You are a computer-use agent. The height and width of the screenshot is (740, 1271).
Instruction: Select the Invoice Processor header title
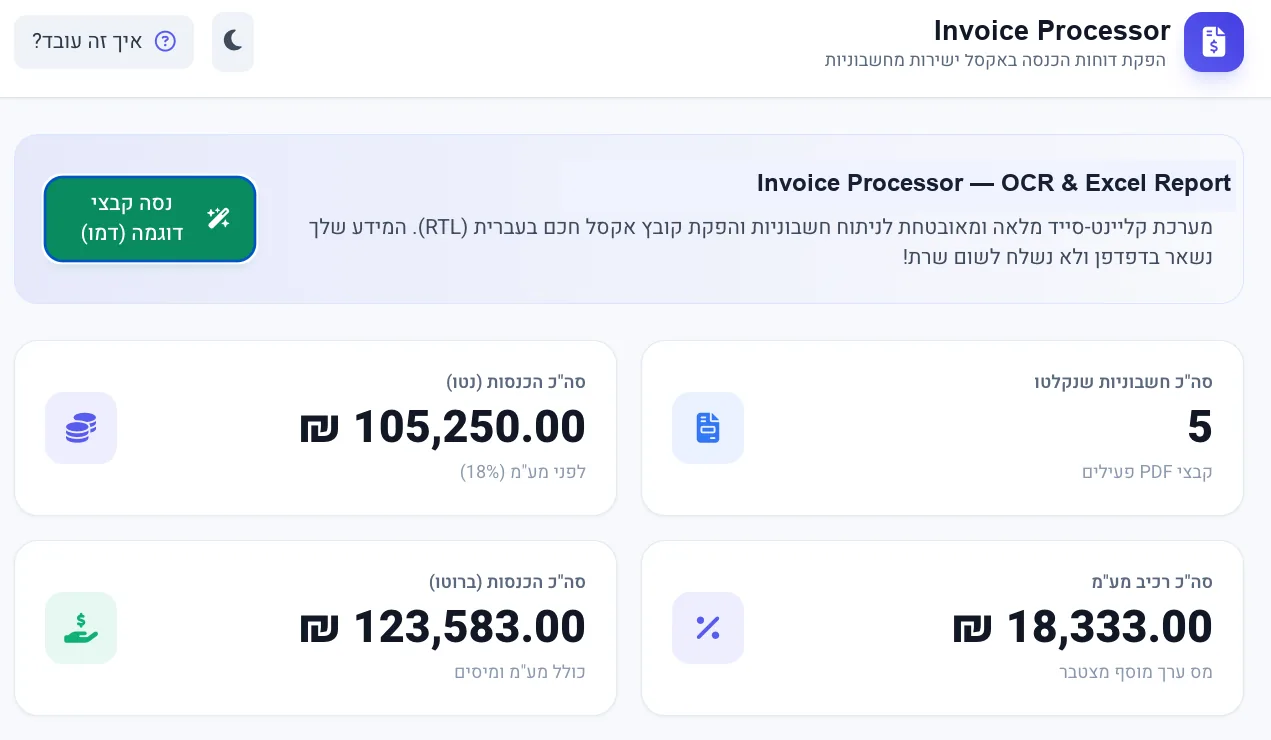coord(1052,30)
